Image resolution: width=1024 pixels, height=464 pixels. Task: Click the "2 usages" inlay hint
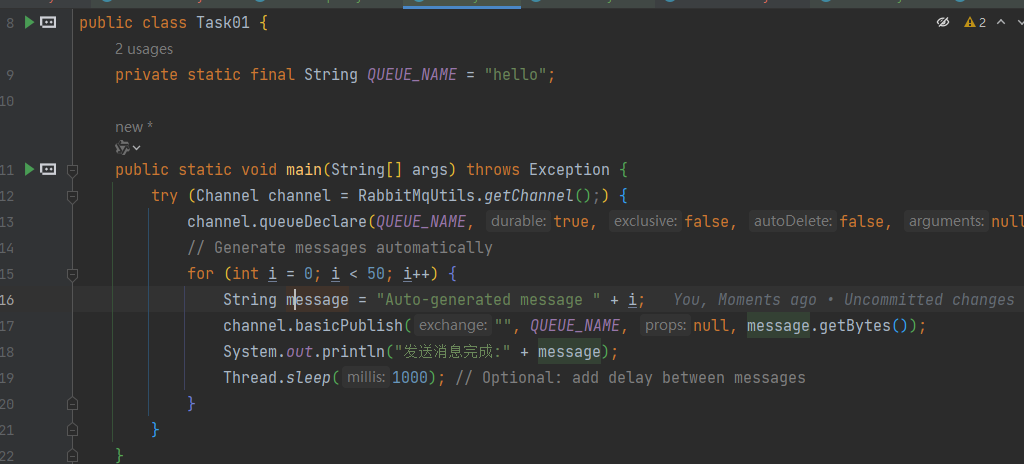[x=144, y=49]
